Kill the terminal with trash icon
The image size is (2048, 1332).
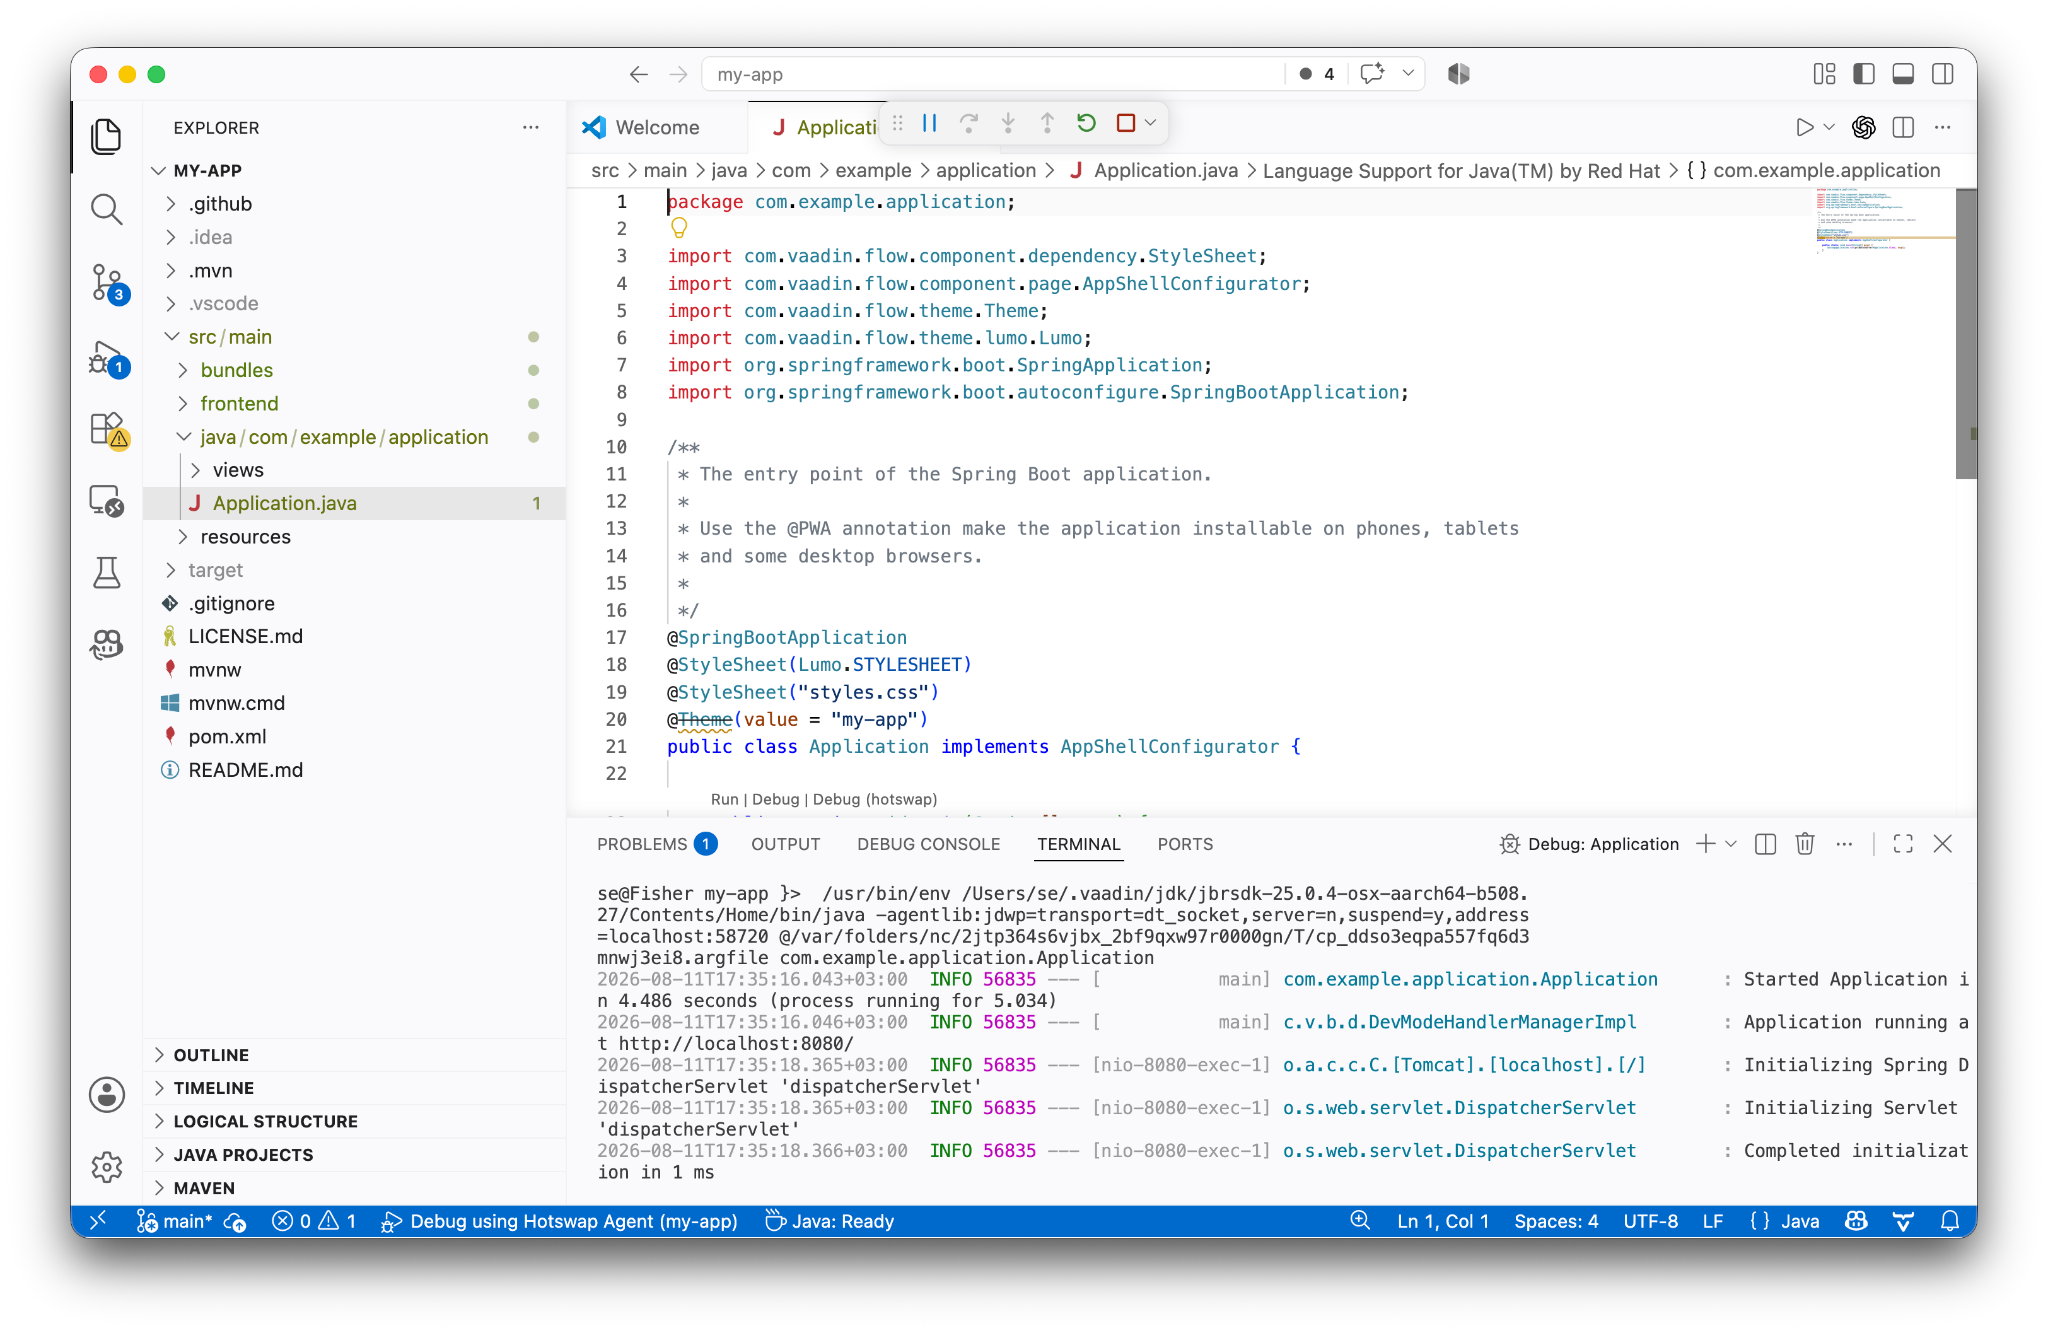1805,844
